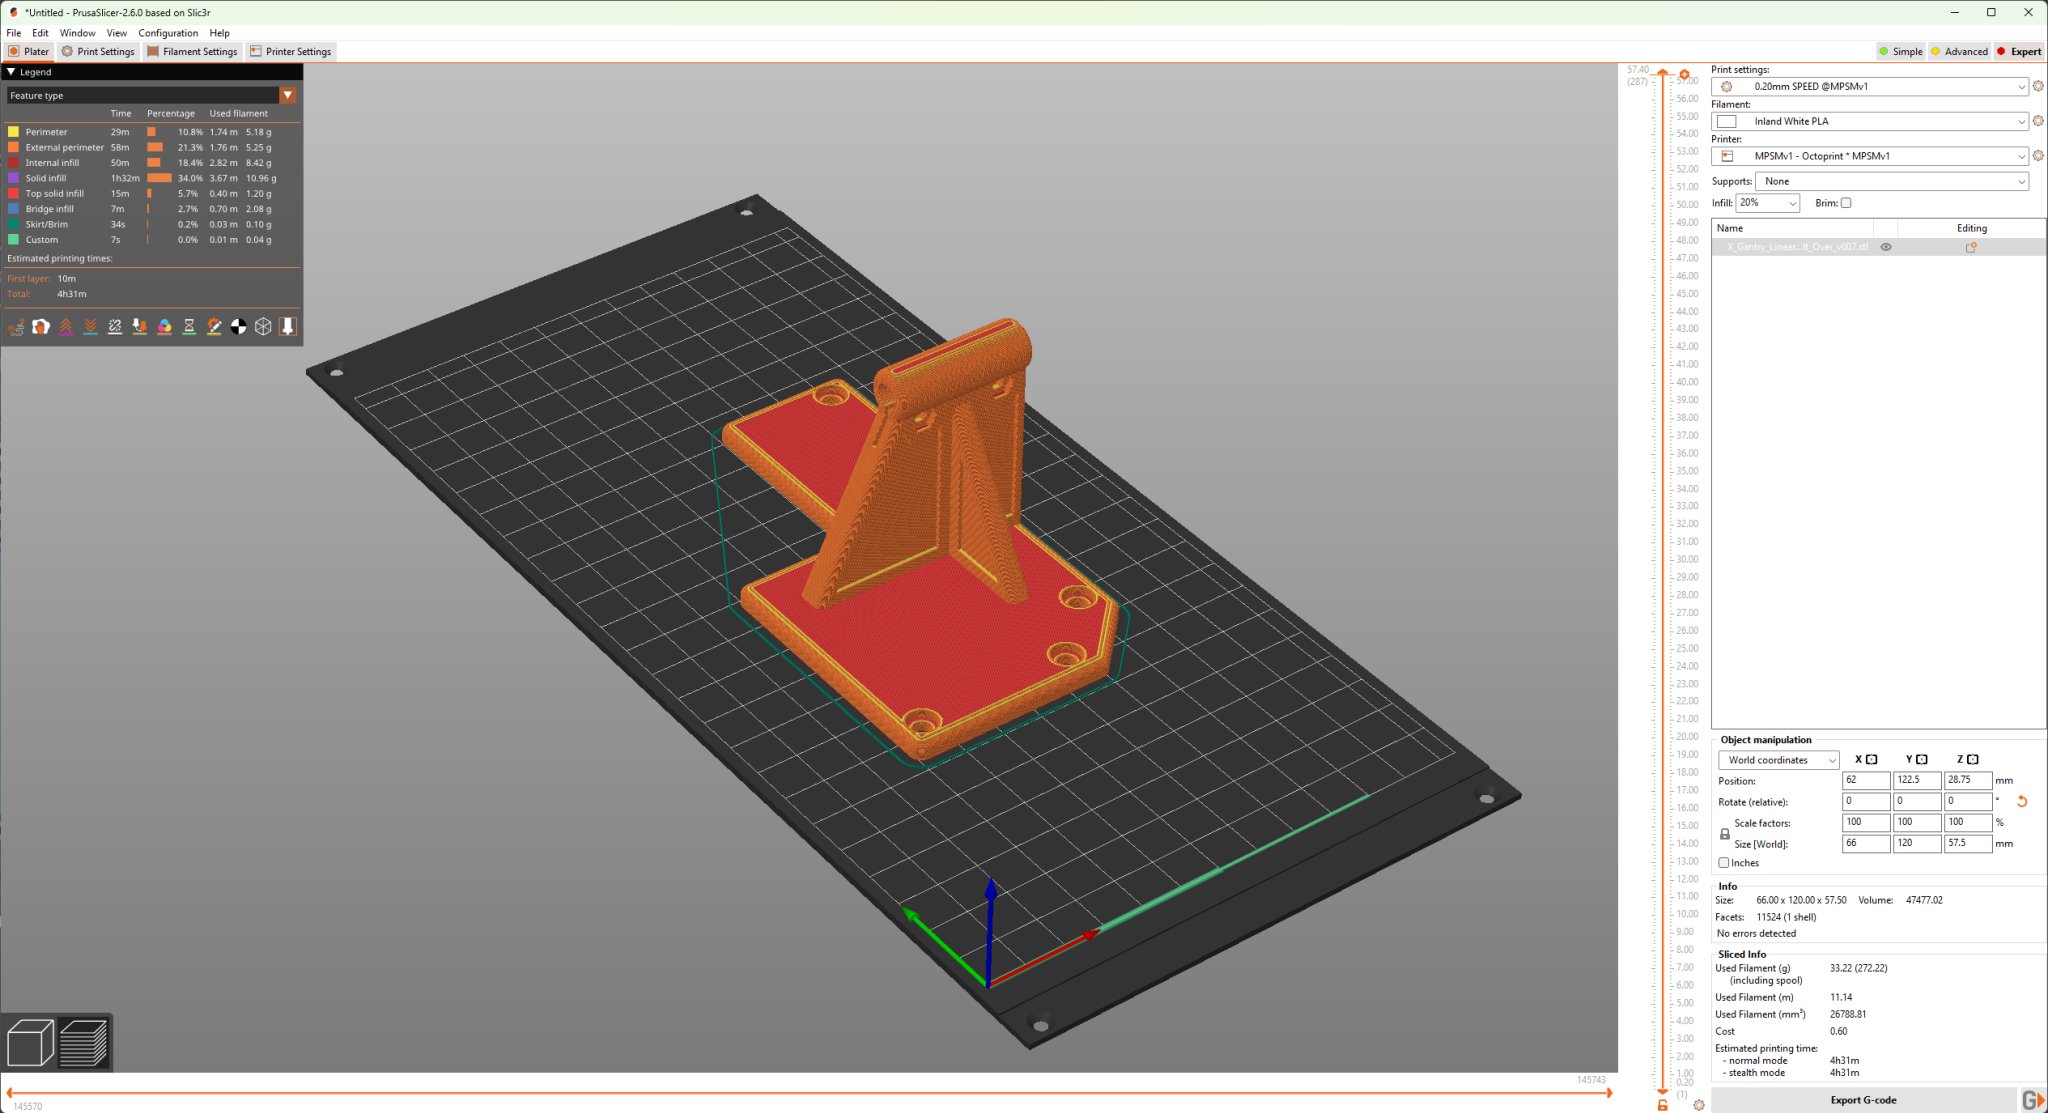Open the Supports dropdown

click(1891, 181)
